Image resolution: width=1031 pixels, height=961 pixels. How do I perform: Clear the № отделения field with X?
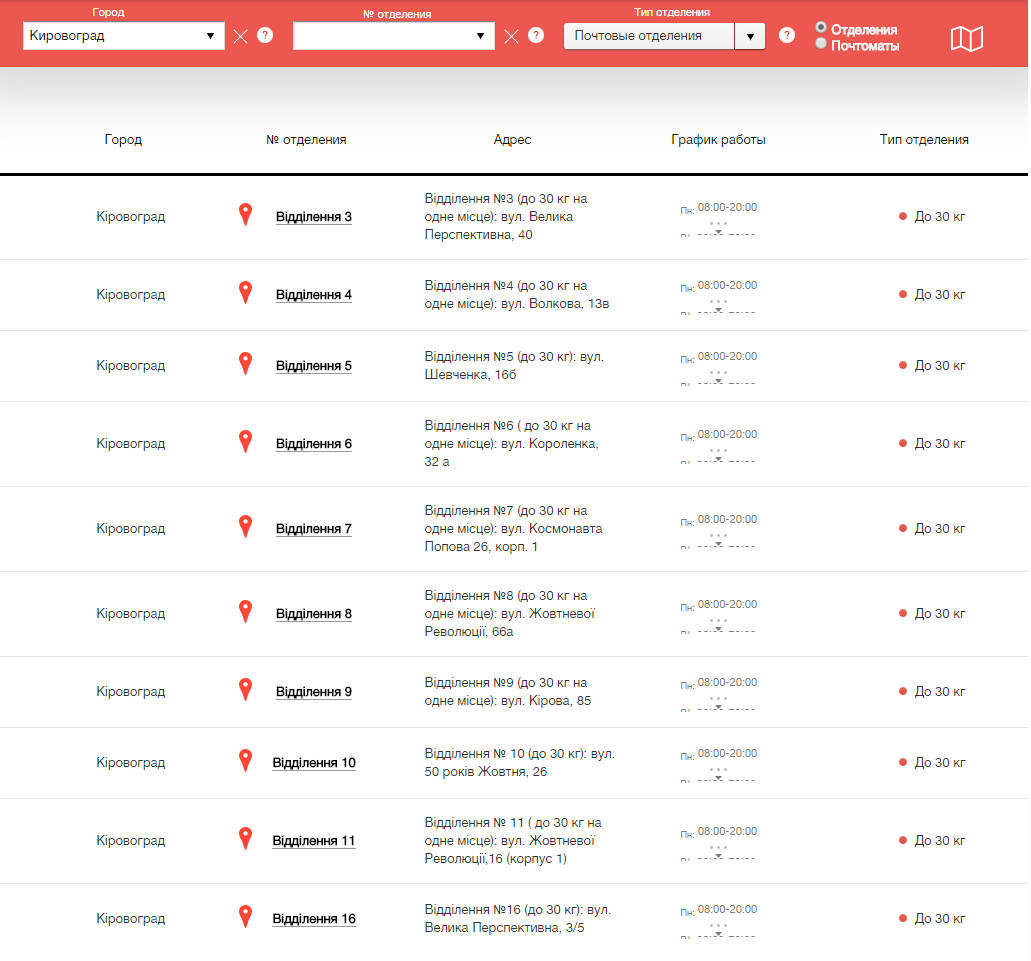coord(511,36)
